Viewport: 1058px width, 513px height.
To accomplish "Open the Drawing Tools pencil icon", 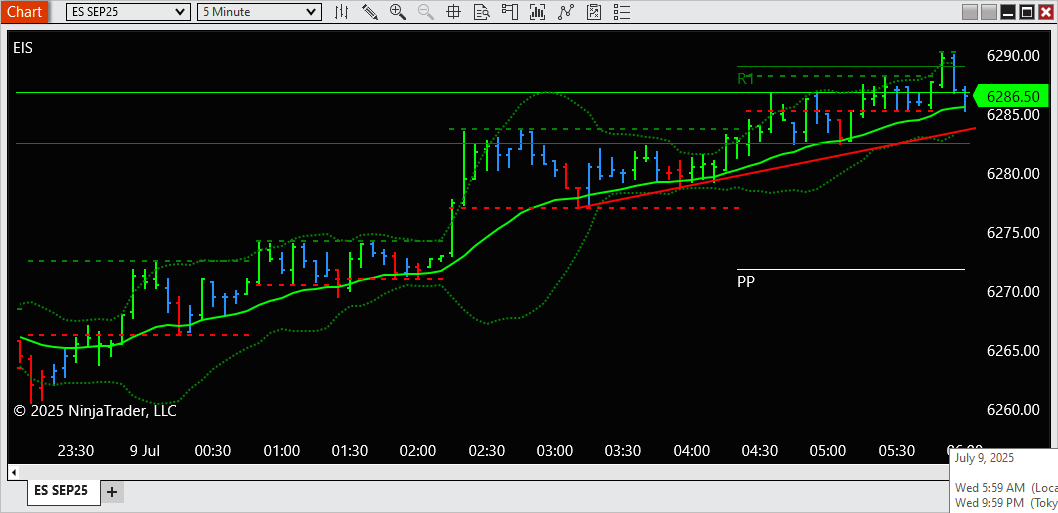I will [370, 11].
